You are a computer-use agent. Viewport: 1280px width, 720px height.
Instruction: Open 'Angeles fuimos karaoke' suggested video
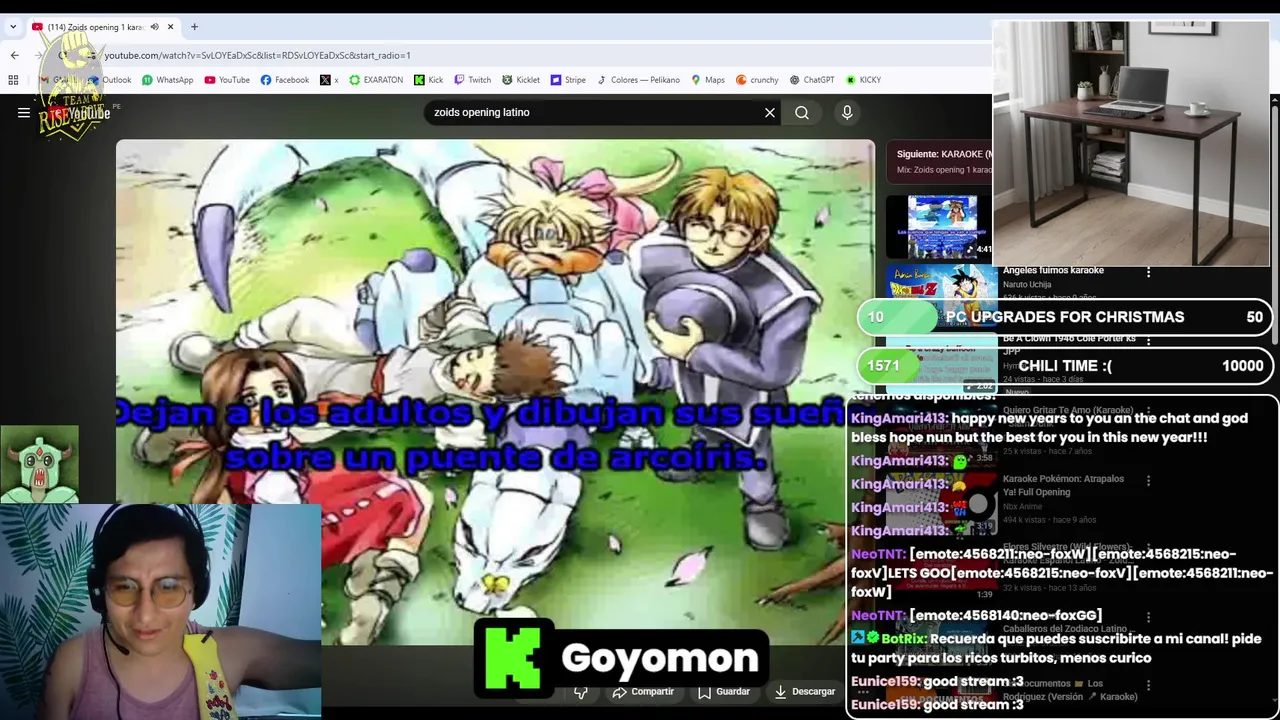[1053, 270]
